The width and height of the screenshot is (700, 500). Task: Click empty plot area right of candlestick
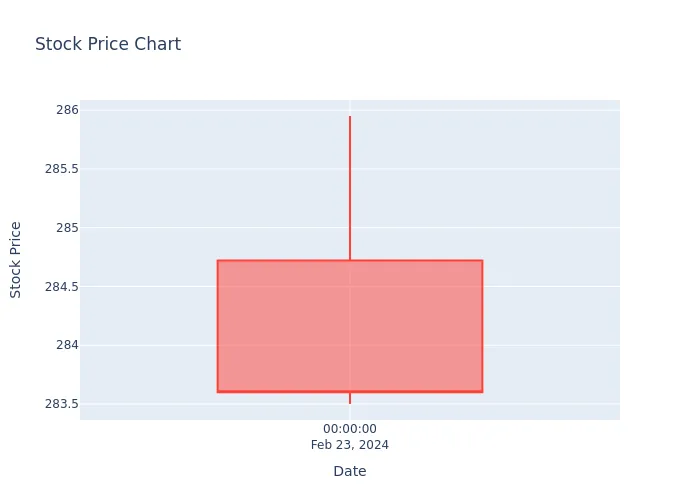[552, 260]
